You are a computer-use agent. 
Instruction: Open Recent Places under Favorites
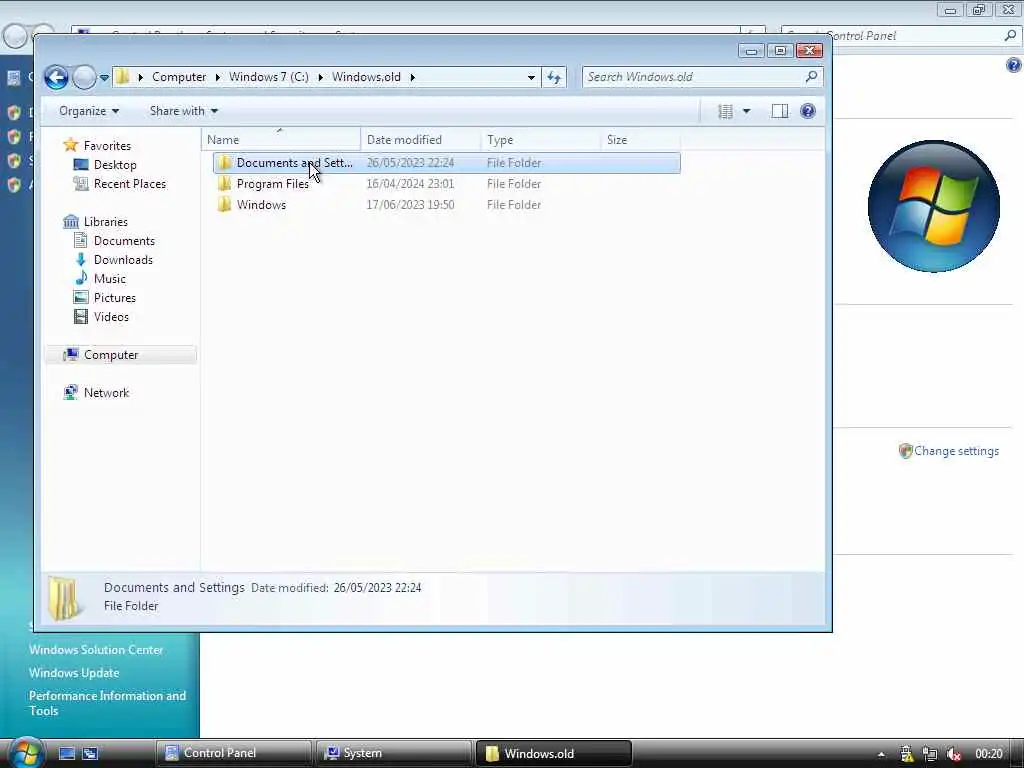pos(130,184)
